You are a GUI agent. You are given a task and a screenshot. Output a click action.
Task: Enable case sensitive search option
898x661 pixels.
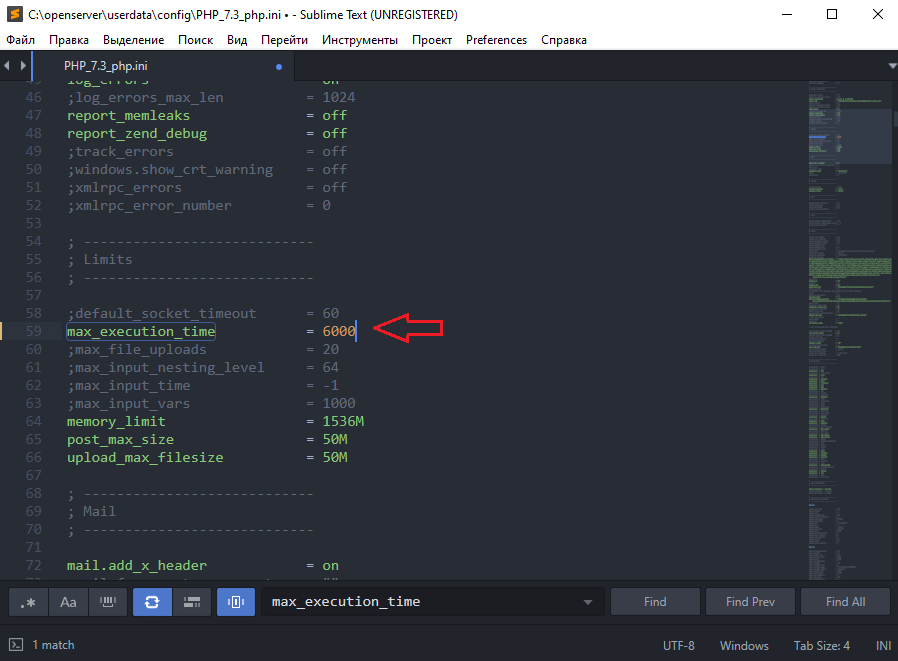coord(68,602)
